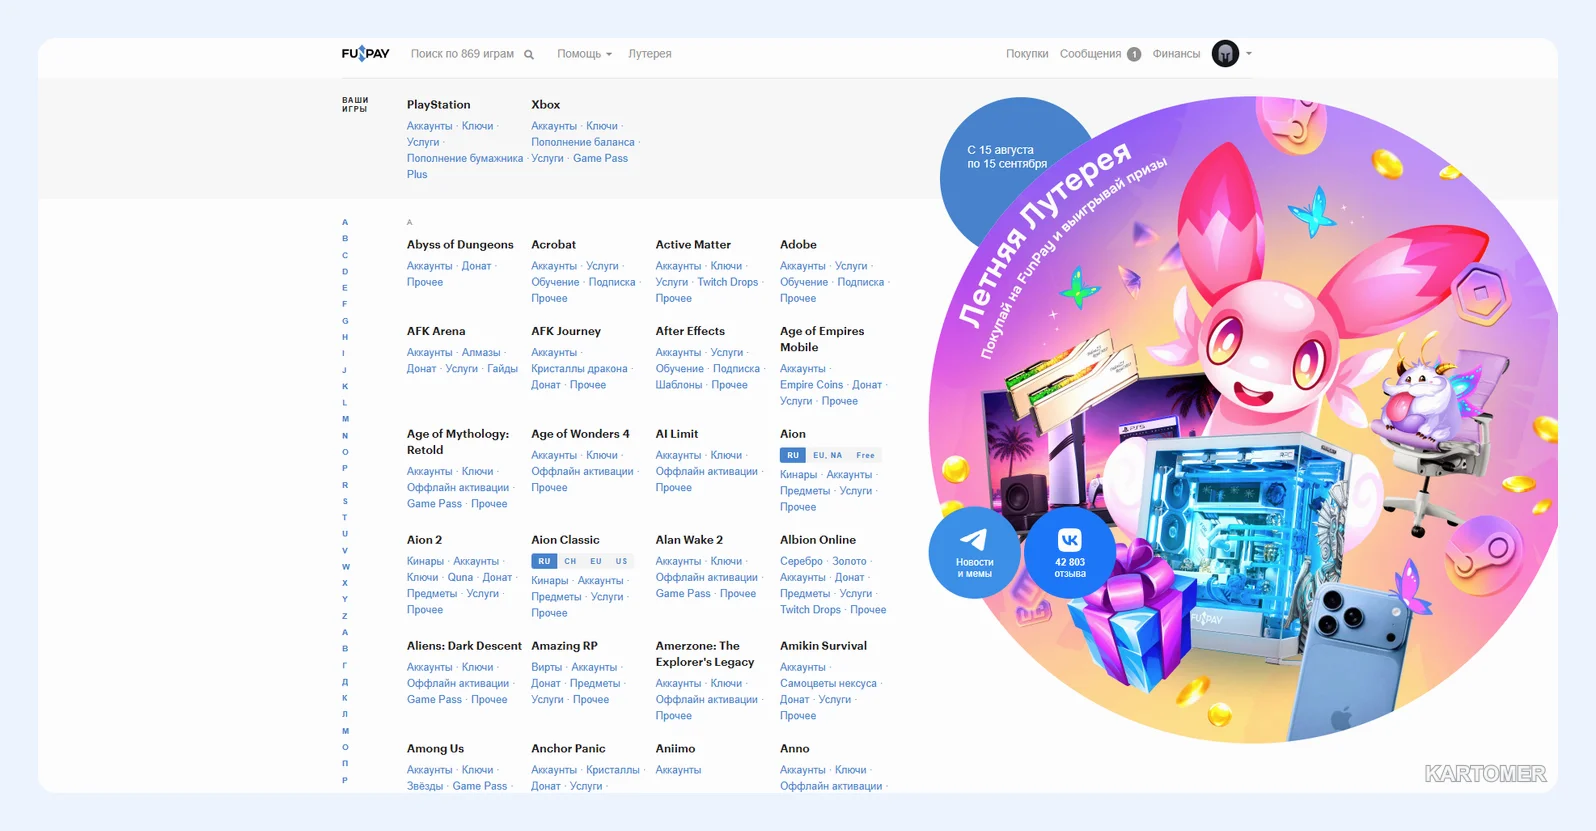Expand the Помощь dropdown menu

point(584,54)
